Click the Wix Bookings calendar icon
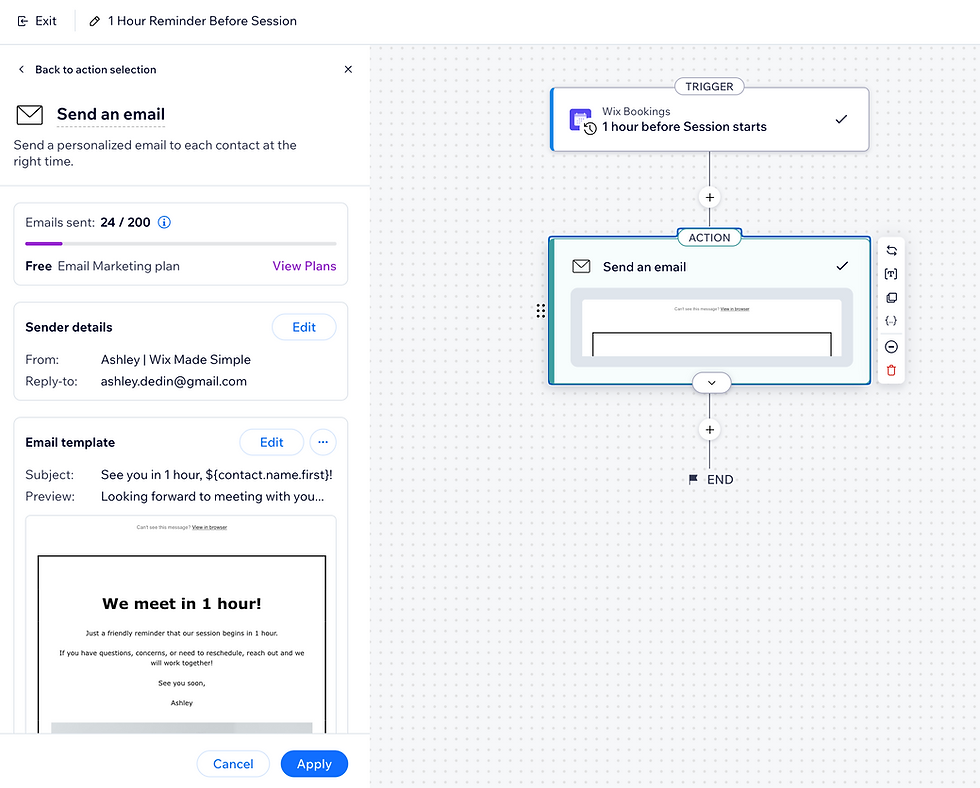 pyautogui.click(x=581, y=120)
